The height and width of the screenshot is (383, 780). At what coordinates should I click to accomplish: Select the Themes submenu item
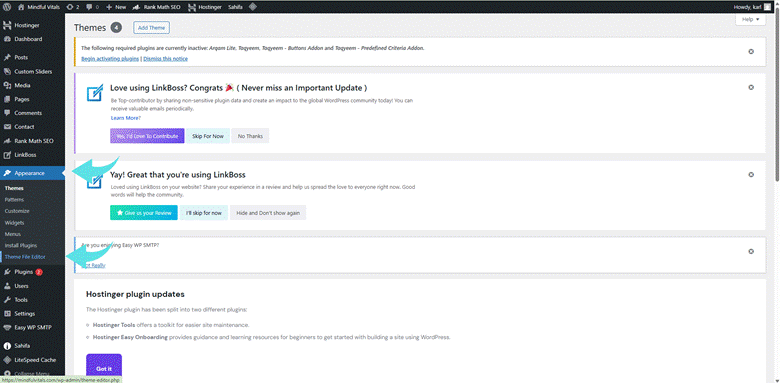tap(14, 189)
